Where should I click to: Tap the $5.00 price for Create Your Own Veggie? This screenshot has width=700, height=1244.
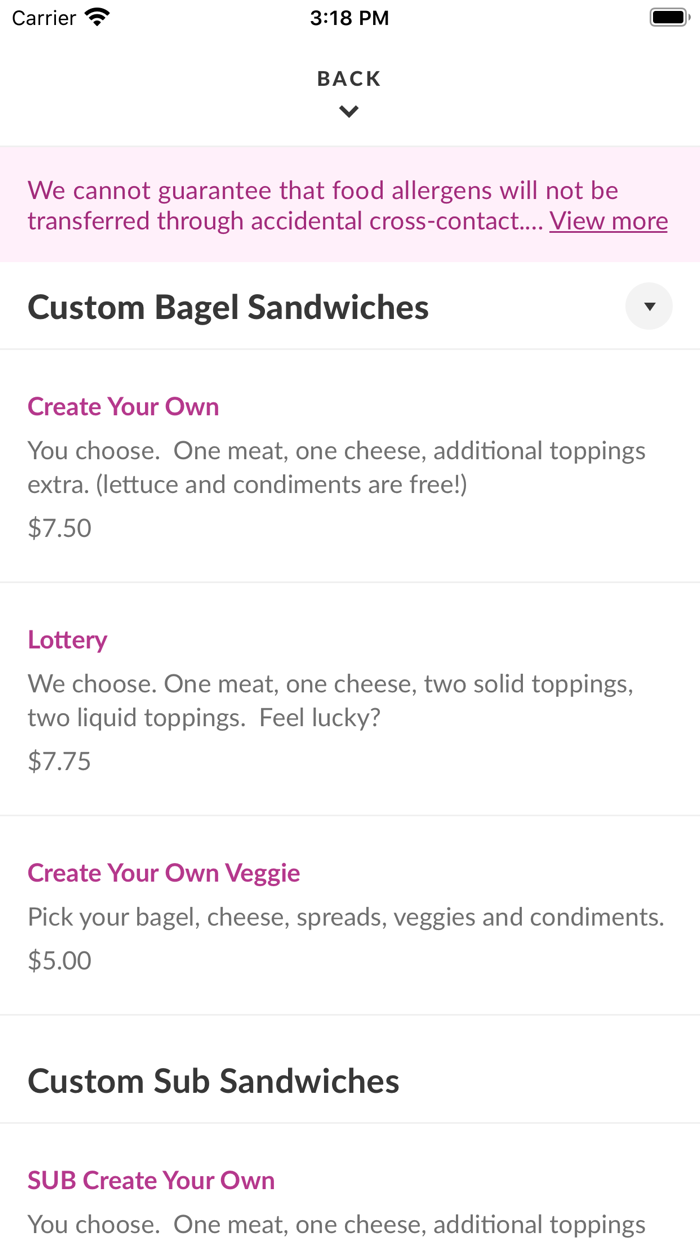pos(58,960)
